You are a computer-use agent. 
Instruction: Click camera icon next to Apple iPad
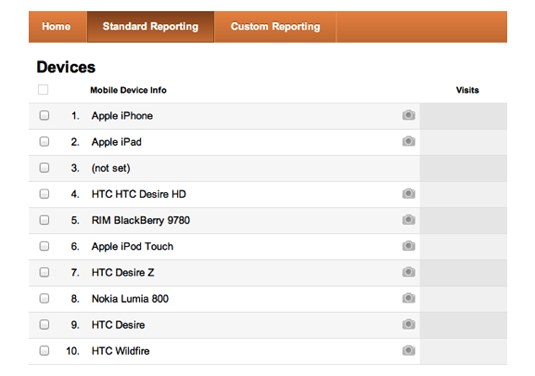point(408,141)
